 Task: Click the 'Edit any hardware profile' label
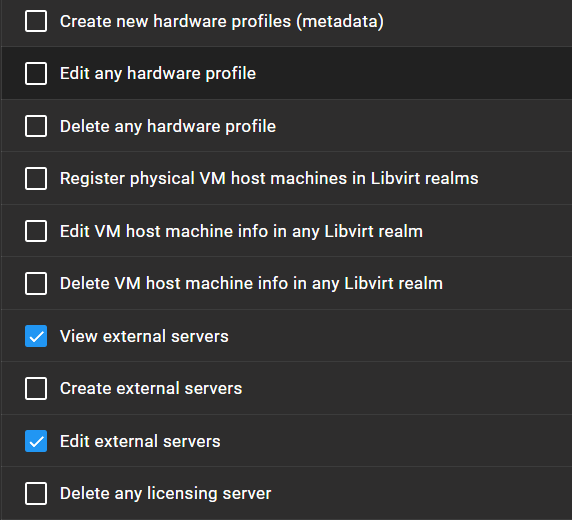(x=158, y=73)
